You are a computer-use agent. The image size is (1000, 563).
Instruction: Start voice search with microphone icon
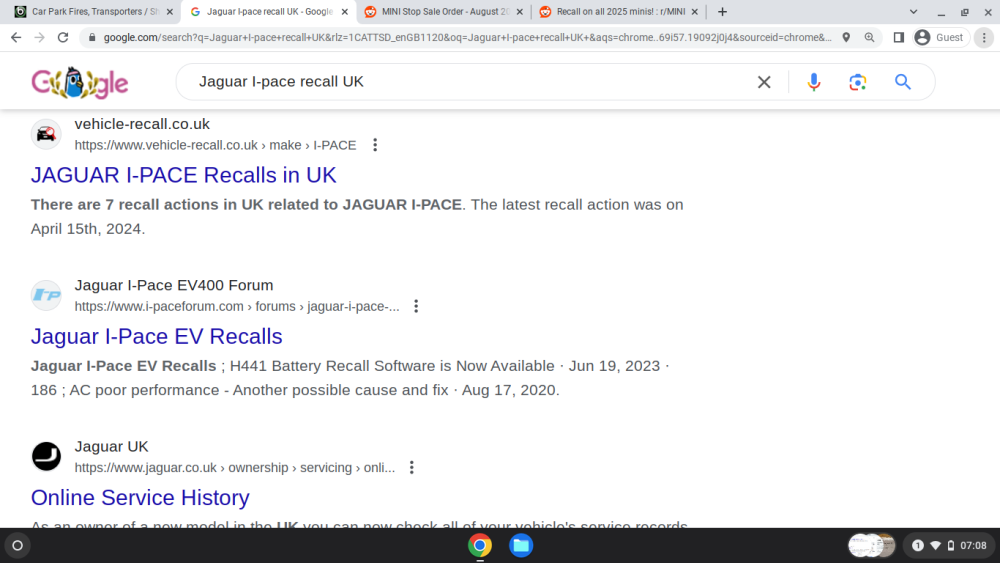tap(814, 82)
